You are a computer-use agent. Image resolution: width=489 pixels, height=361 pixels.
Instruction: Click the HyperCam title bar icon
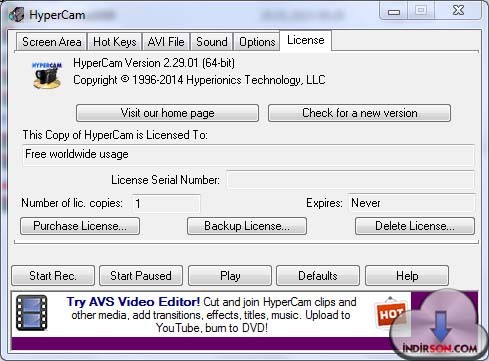click(17, 15)
